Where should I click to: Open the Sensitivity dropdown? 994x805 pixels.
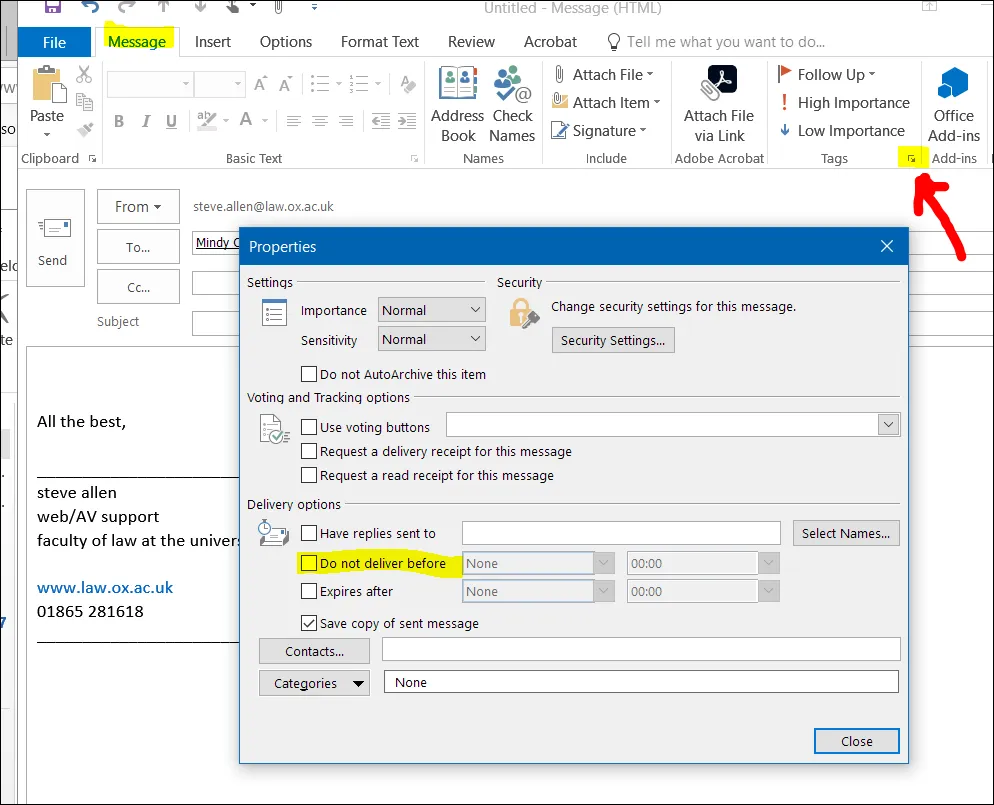coord(431,338)
